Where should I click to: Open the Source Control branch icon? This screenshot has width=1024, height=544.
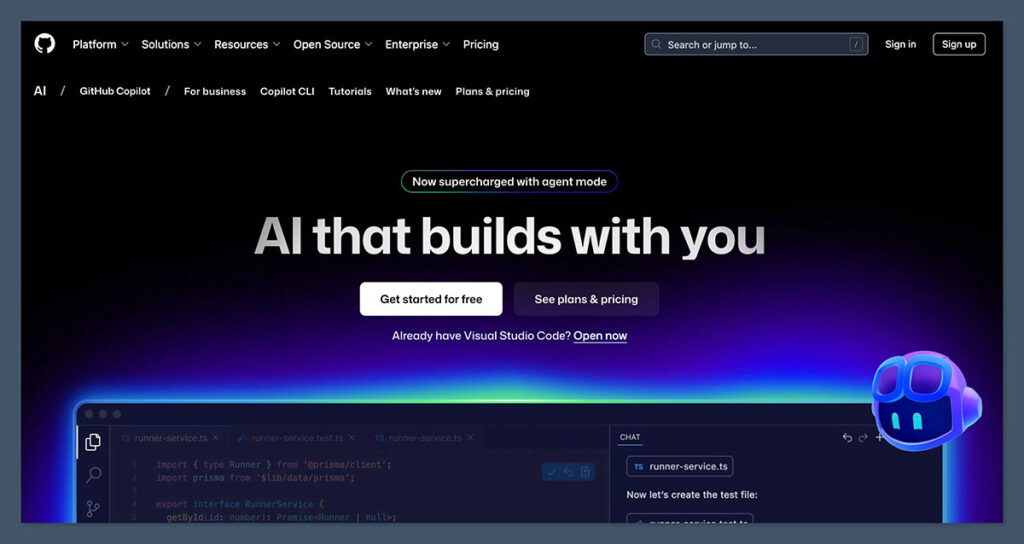93,508
